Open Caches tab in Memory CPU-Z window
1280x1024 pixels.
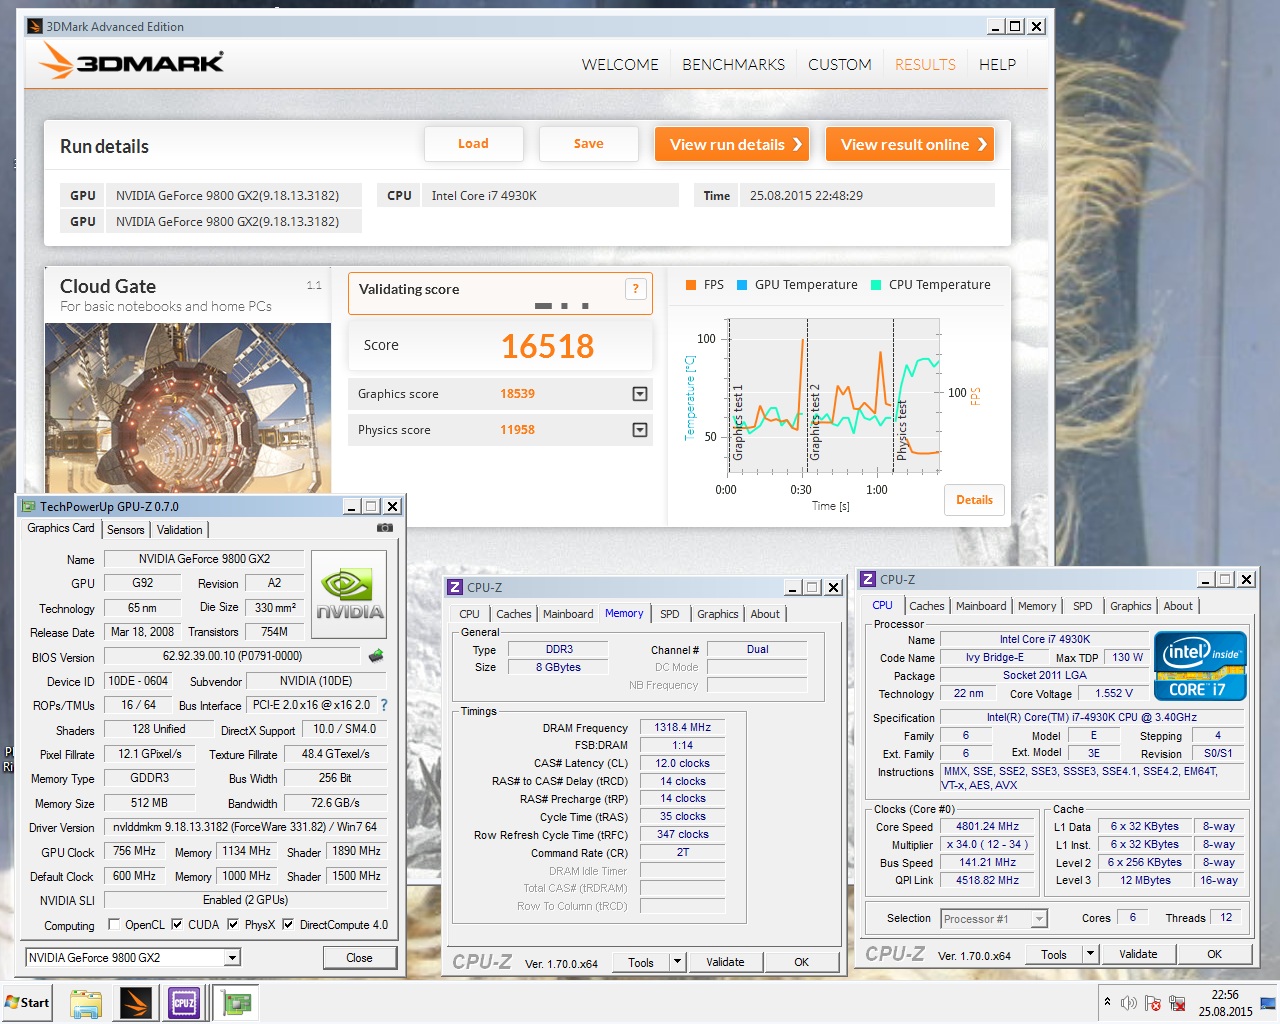pyautogui.click(x=514, y=614)
